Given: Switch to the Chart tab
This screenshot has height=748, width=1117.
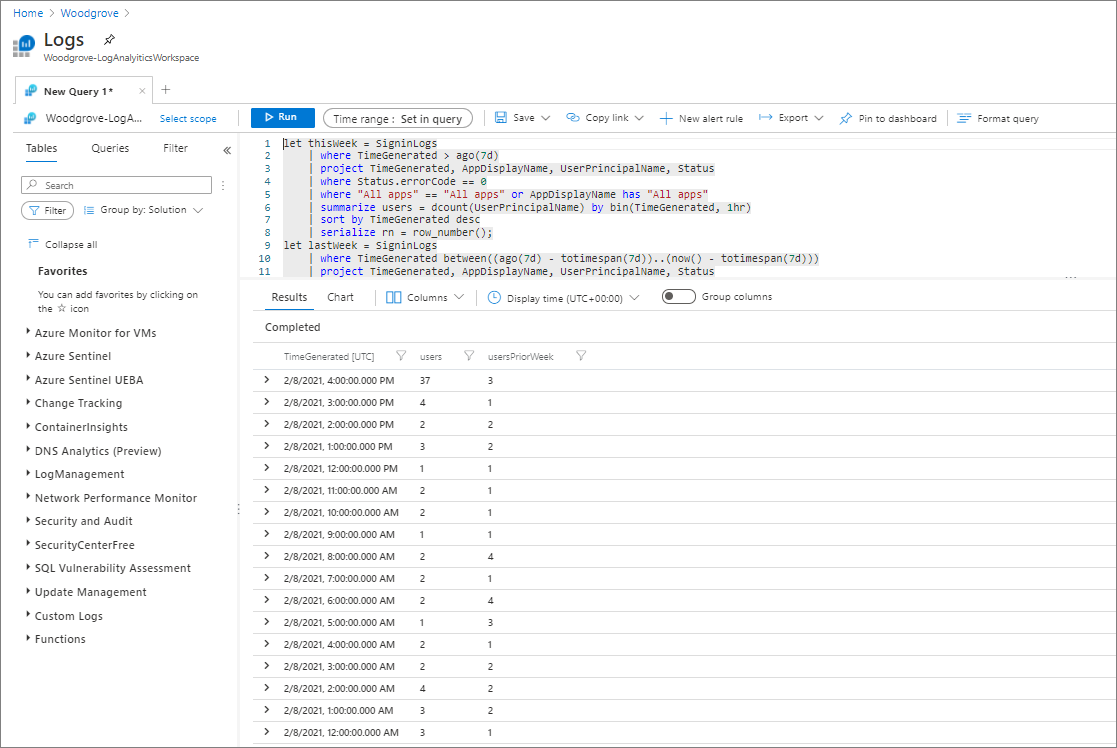Looking at the screenshot, I should click(x=340, y=297).
